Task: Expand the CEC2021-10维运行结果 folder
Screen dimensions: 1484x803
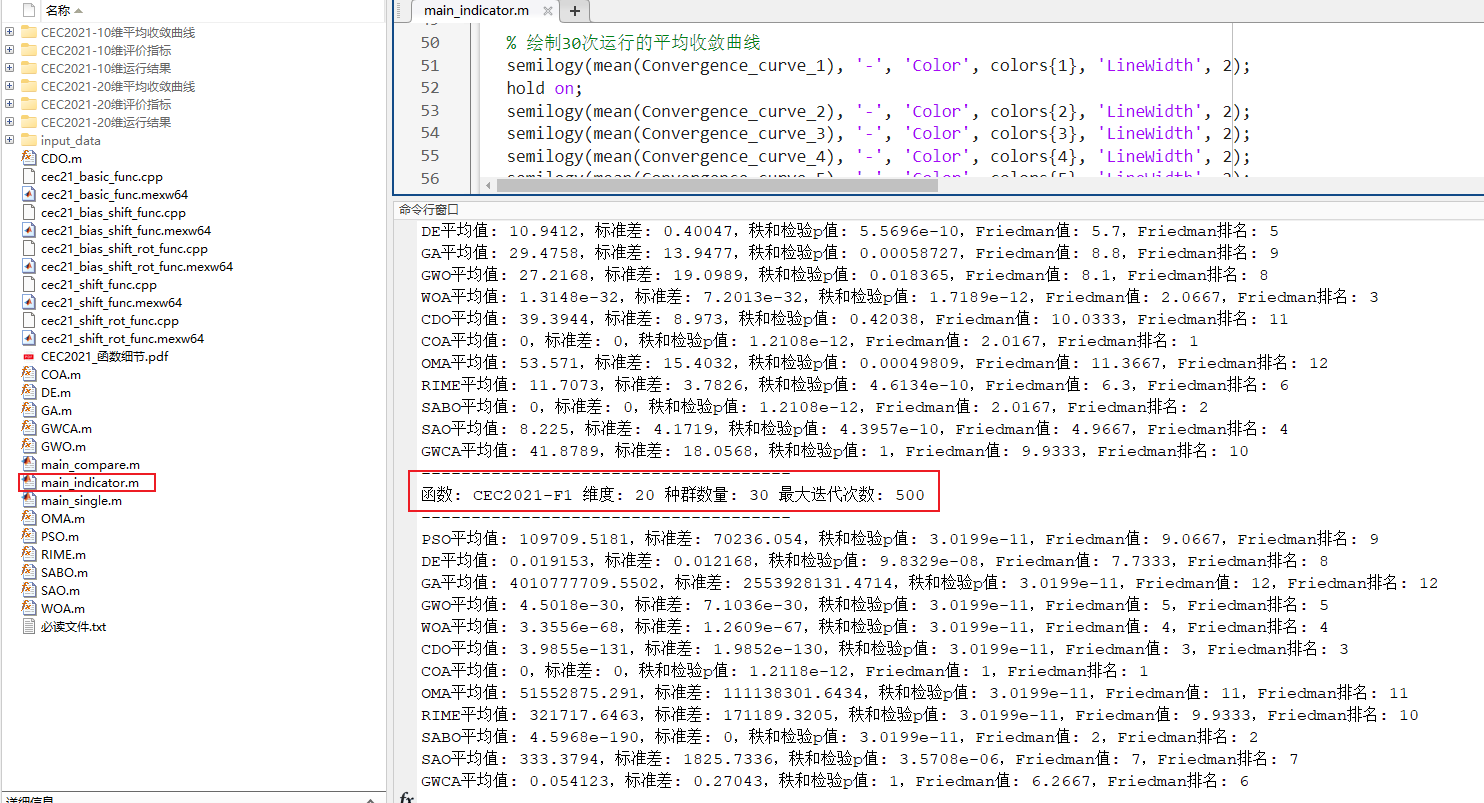Action: pyautogui.click(x=8, y=67)
